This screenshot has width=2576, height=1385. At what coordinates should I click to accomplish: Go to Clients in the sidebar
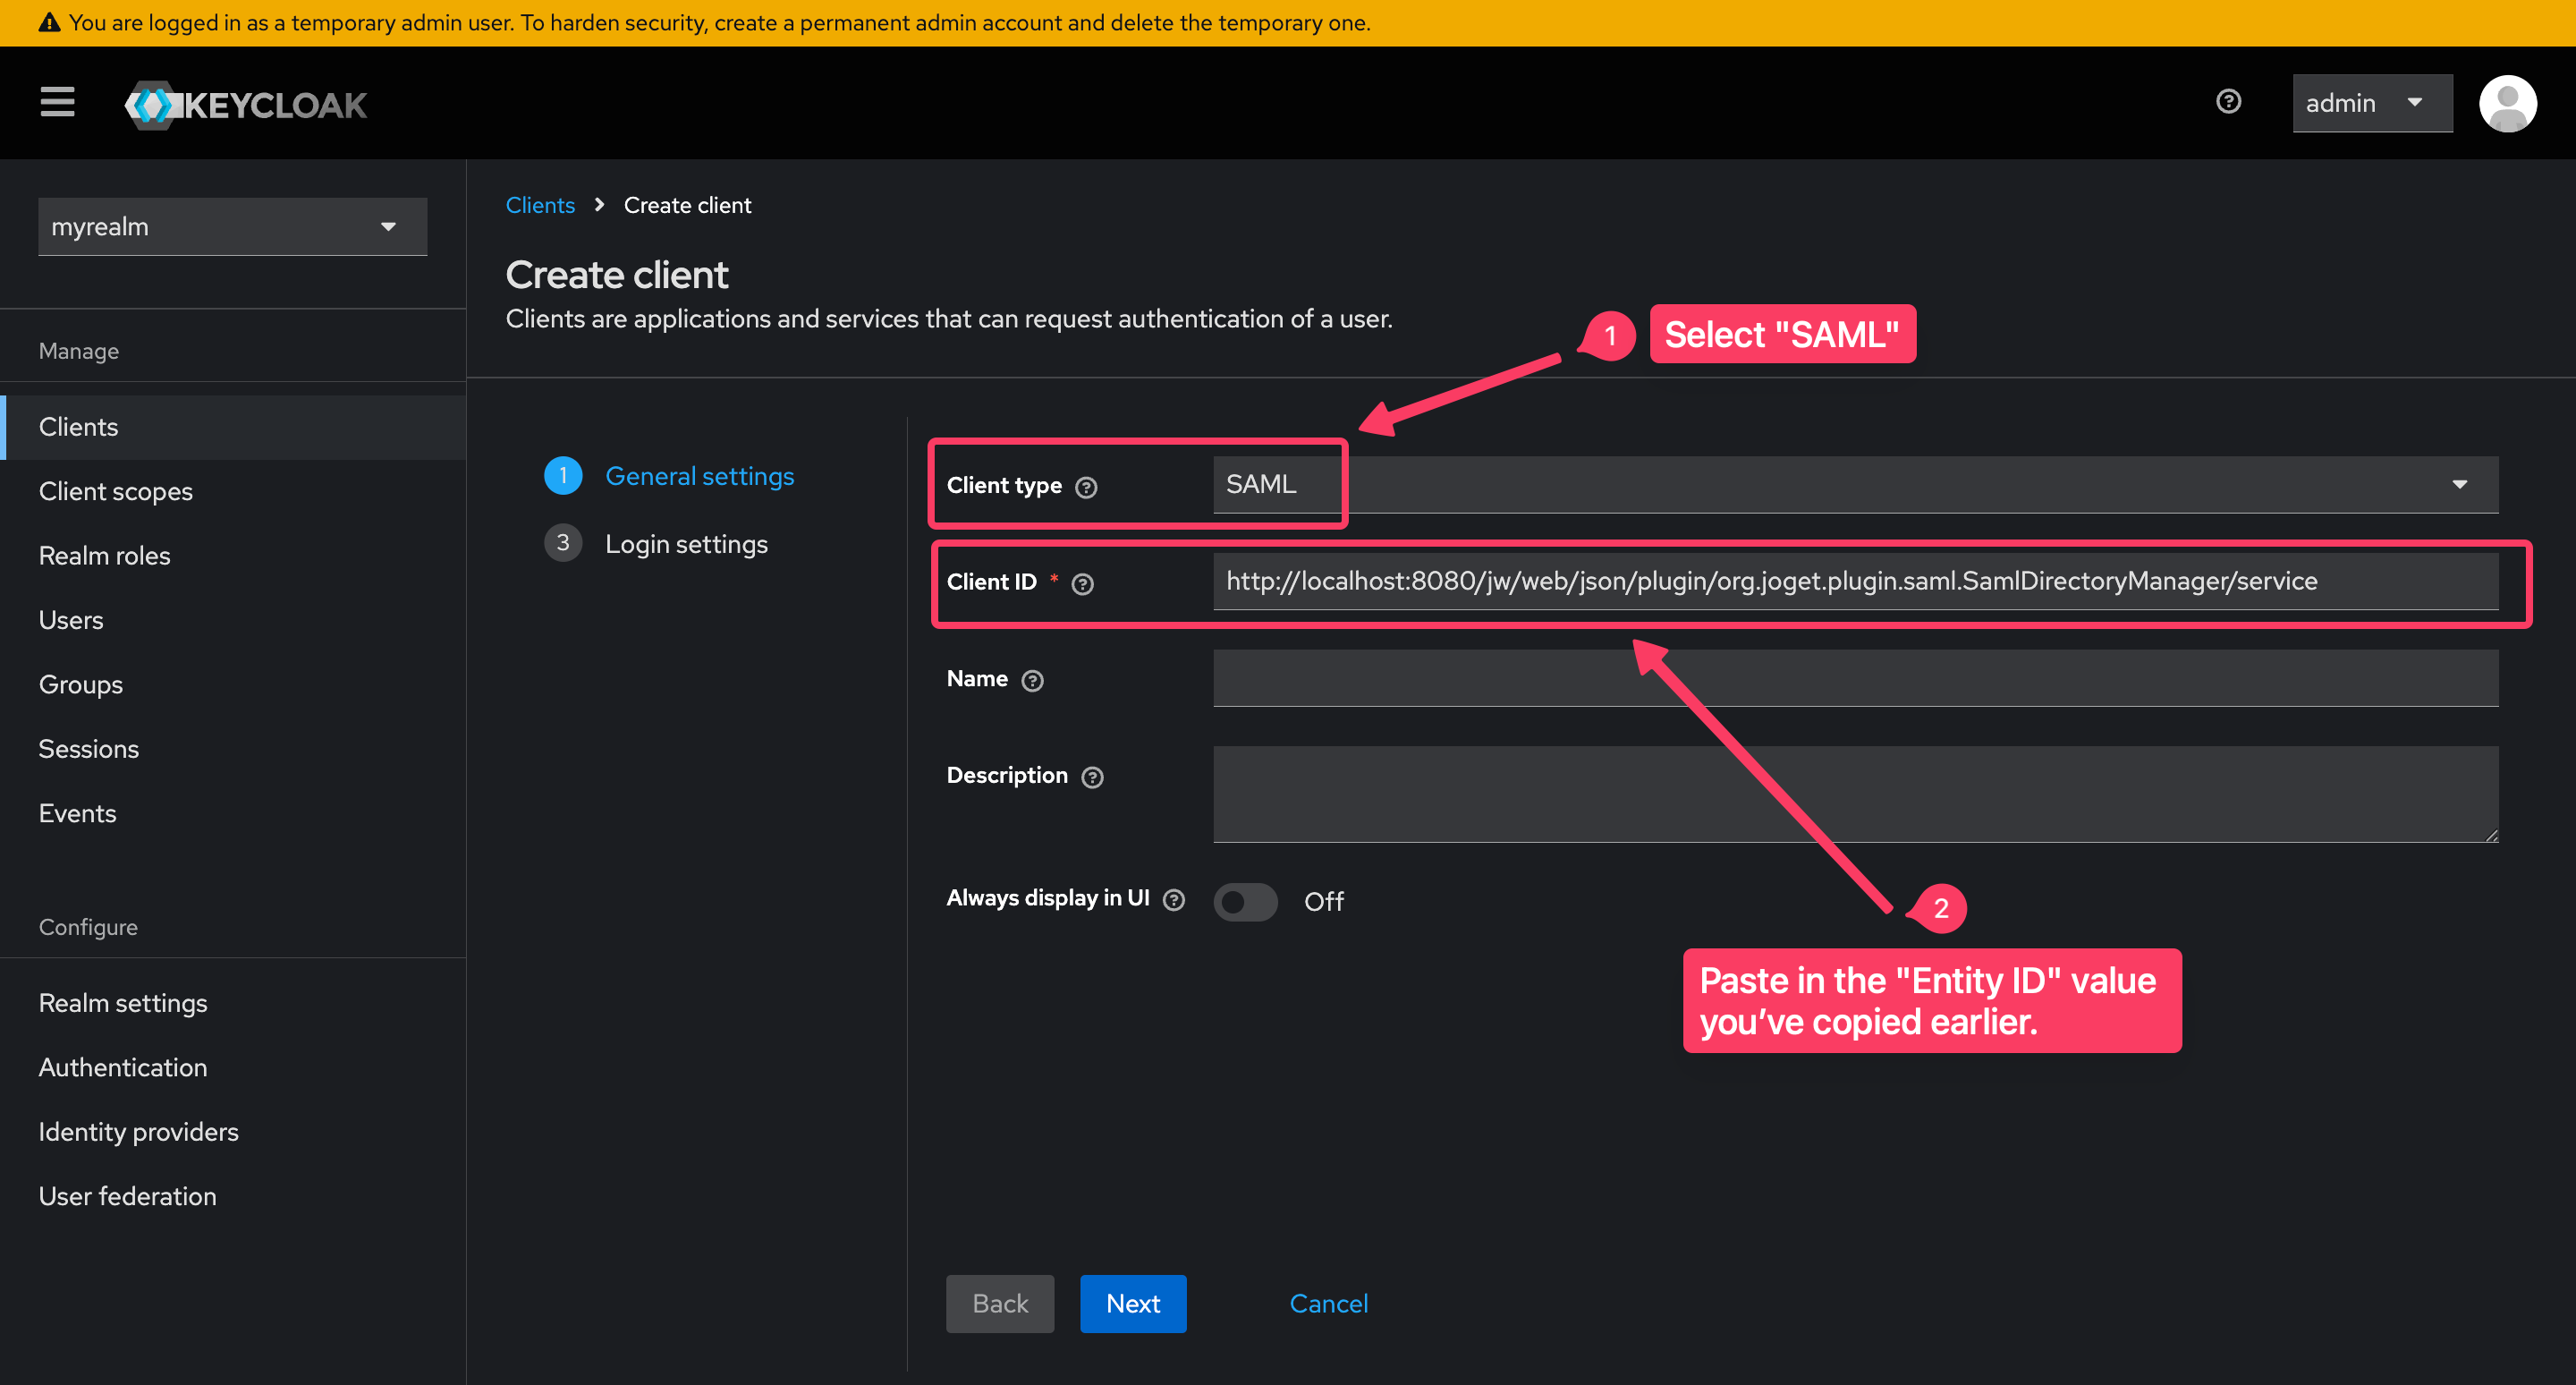coord(233,427)
